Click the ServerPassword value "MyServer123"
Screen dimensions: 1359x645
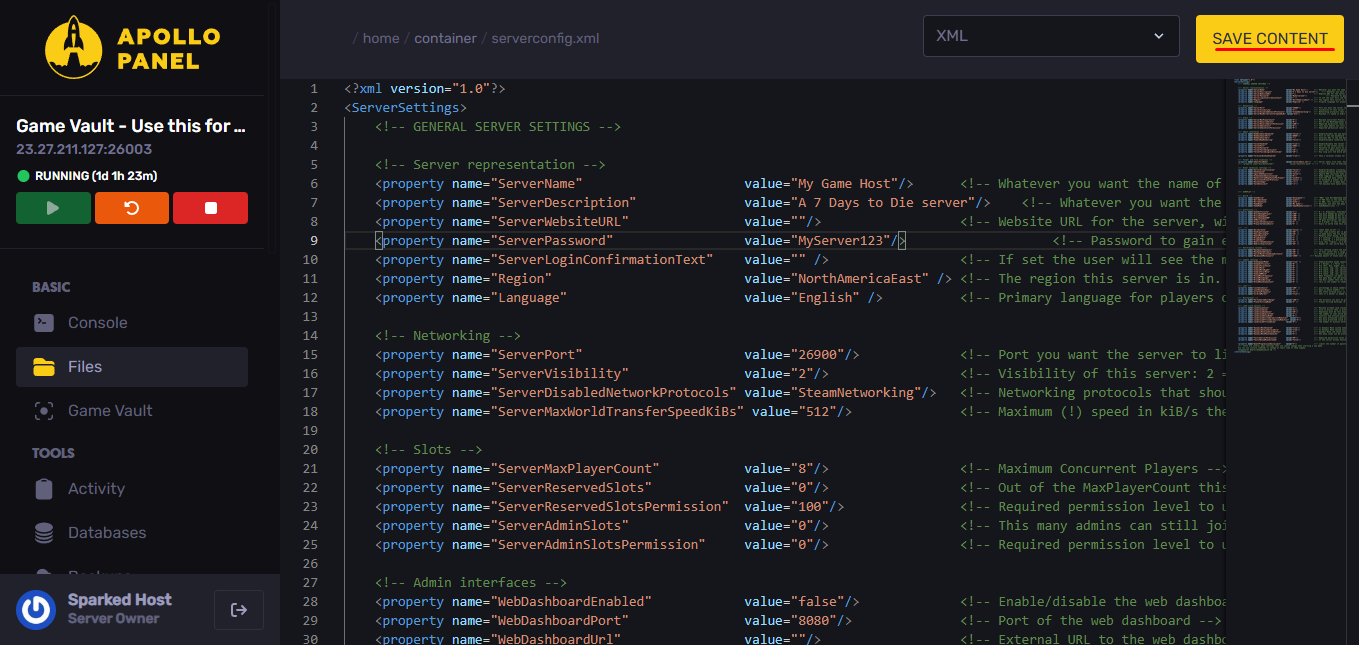point(841,241)
